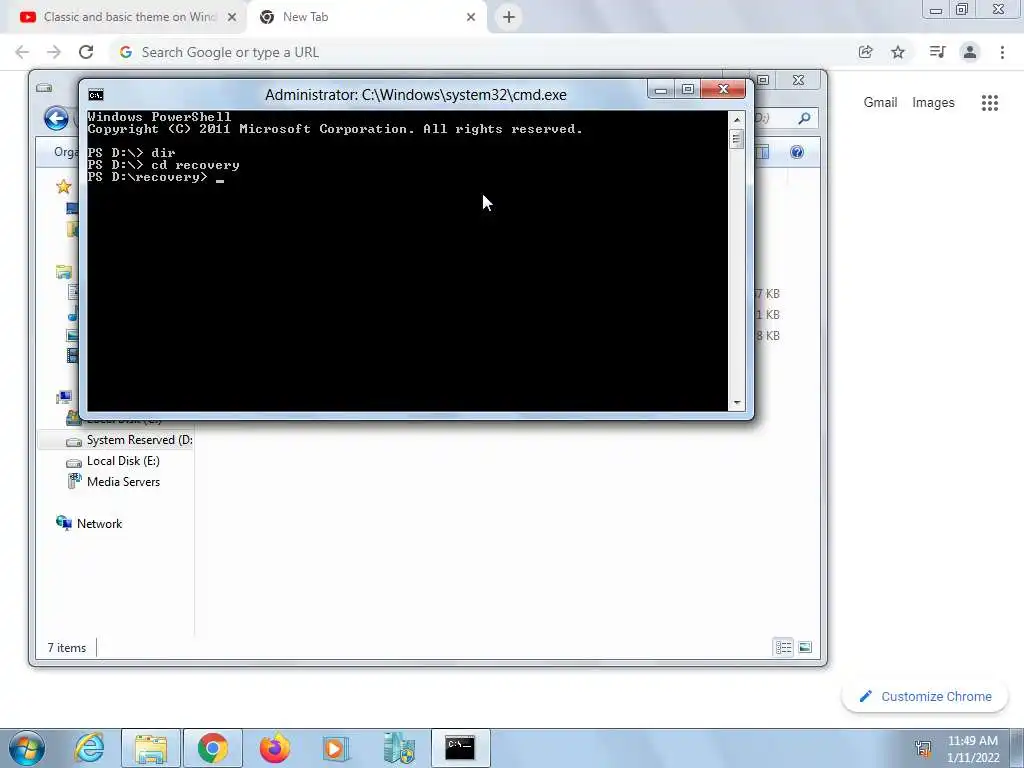This screenshot has height=768, width=1024.
Task: Open the media controls icon in Chrome
Action: pos(938,52)
